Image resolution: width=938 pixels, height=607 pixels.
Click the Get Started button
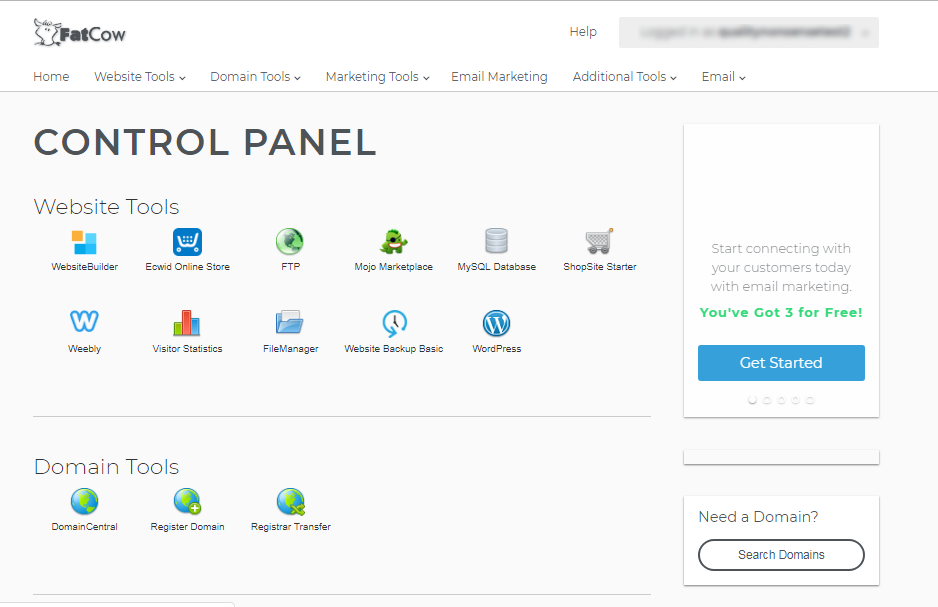coord(781,363)
